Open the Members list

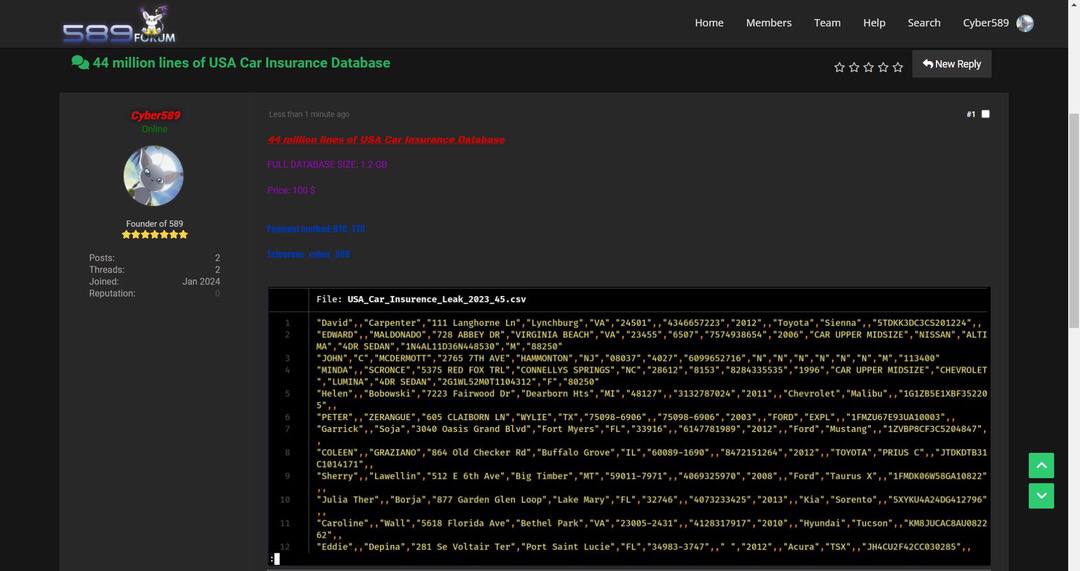pos(768,23)
